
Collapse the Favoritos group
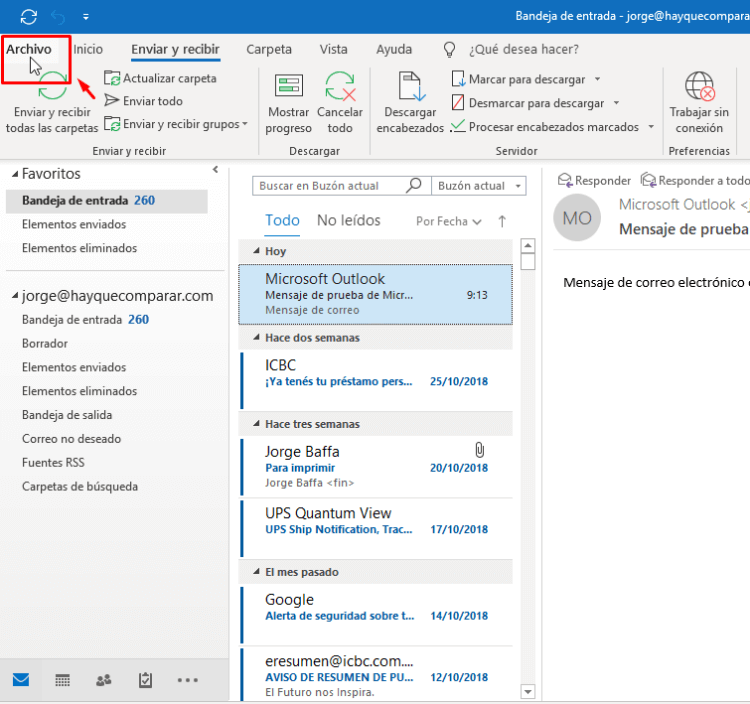(x=15, y=174)
